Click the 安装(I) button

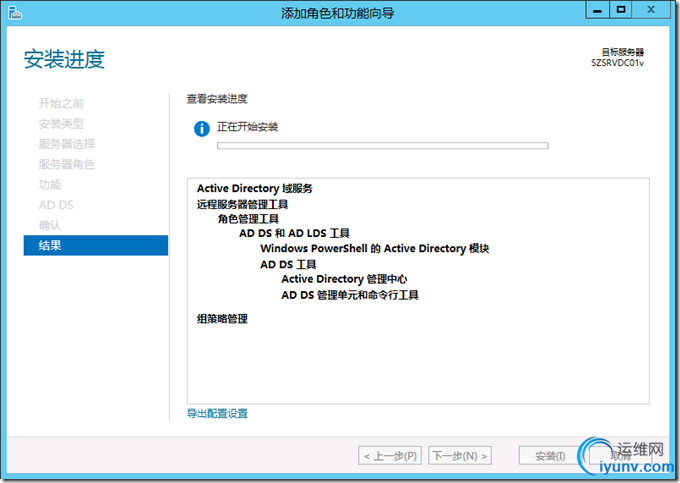[x=550, y=456]
